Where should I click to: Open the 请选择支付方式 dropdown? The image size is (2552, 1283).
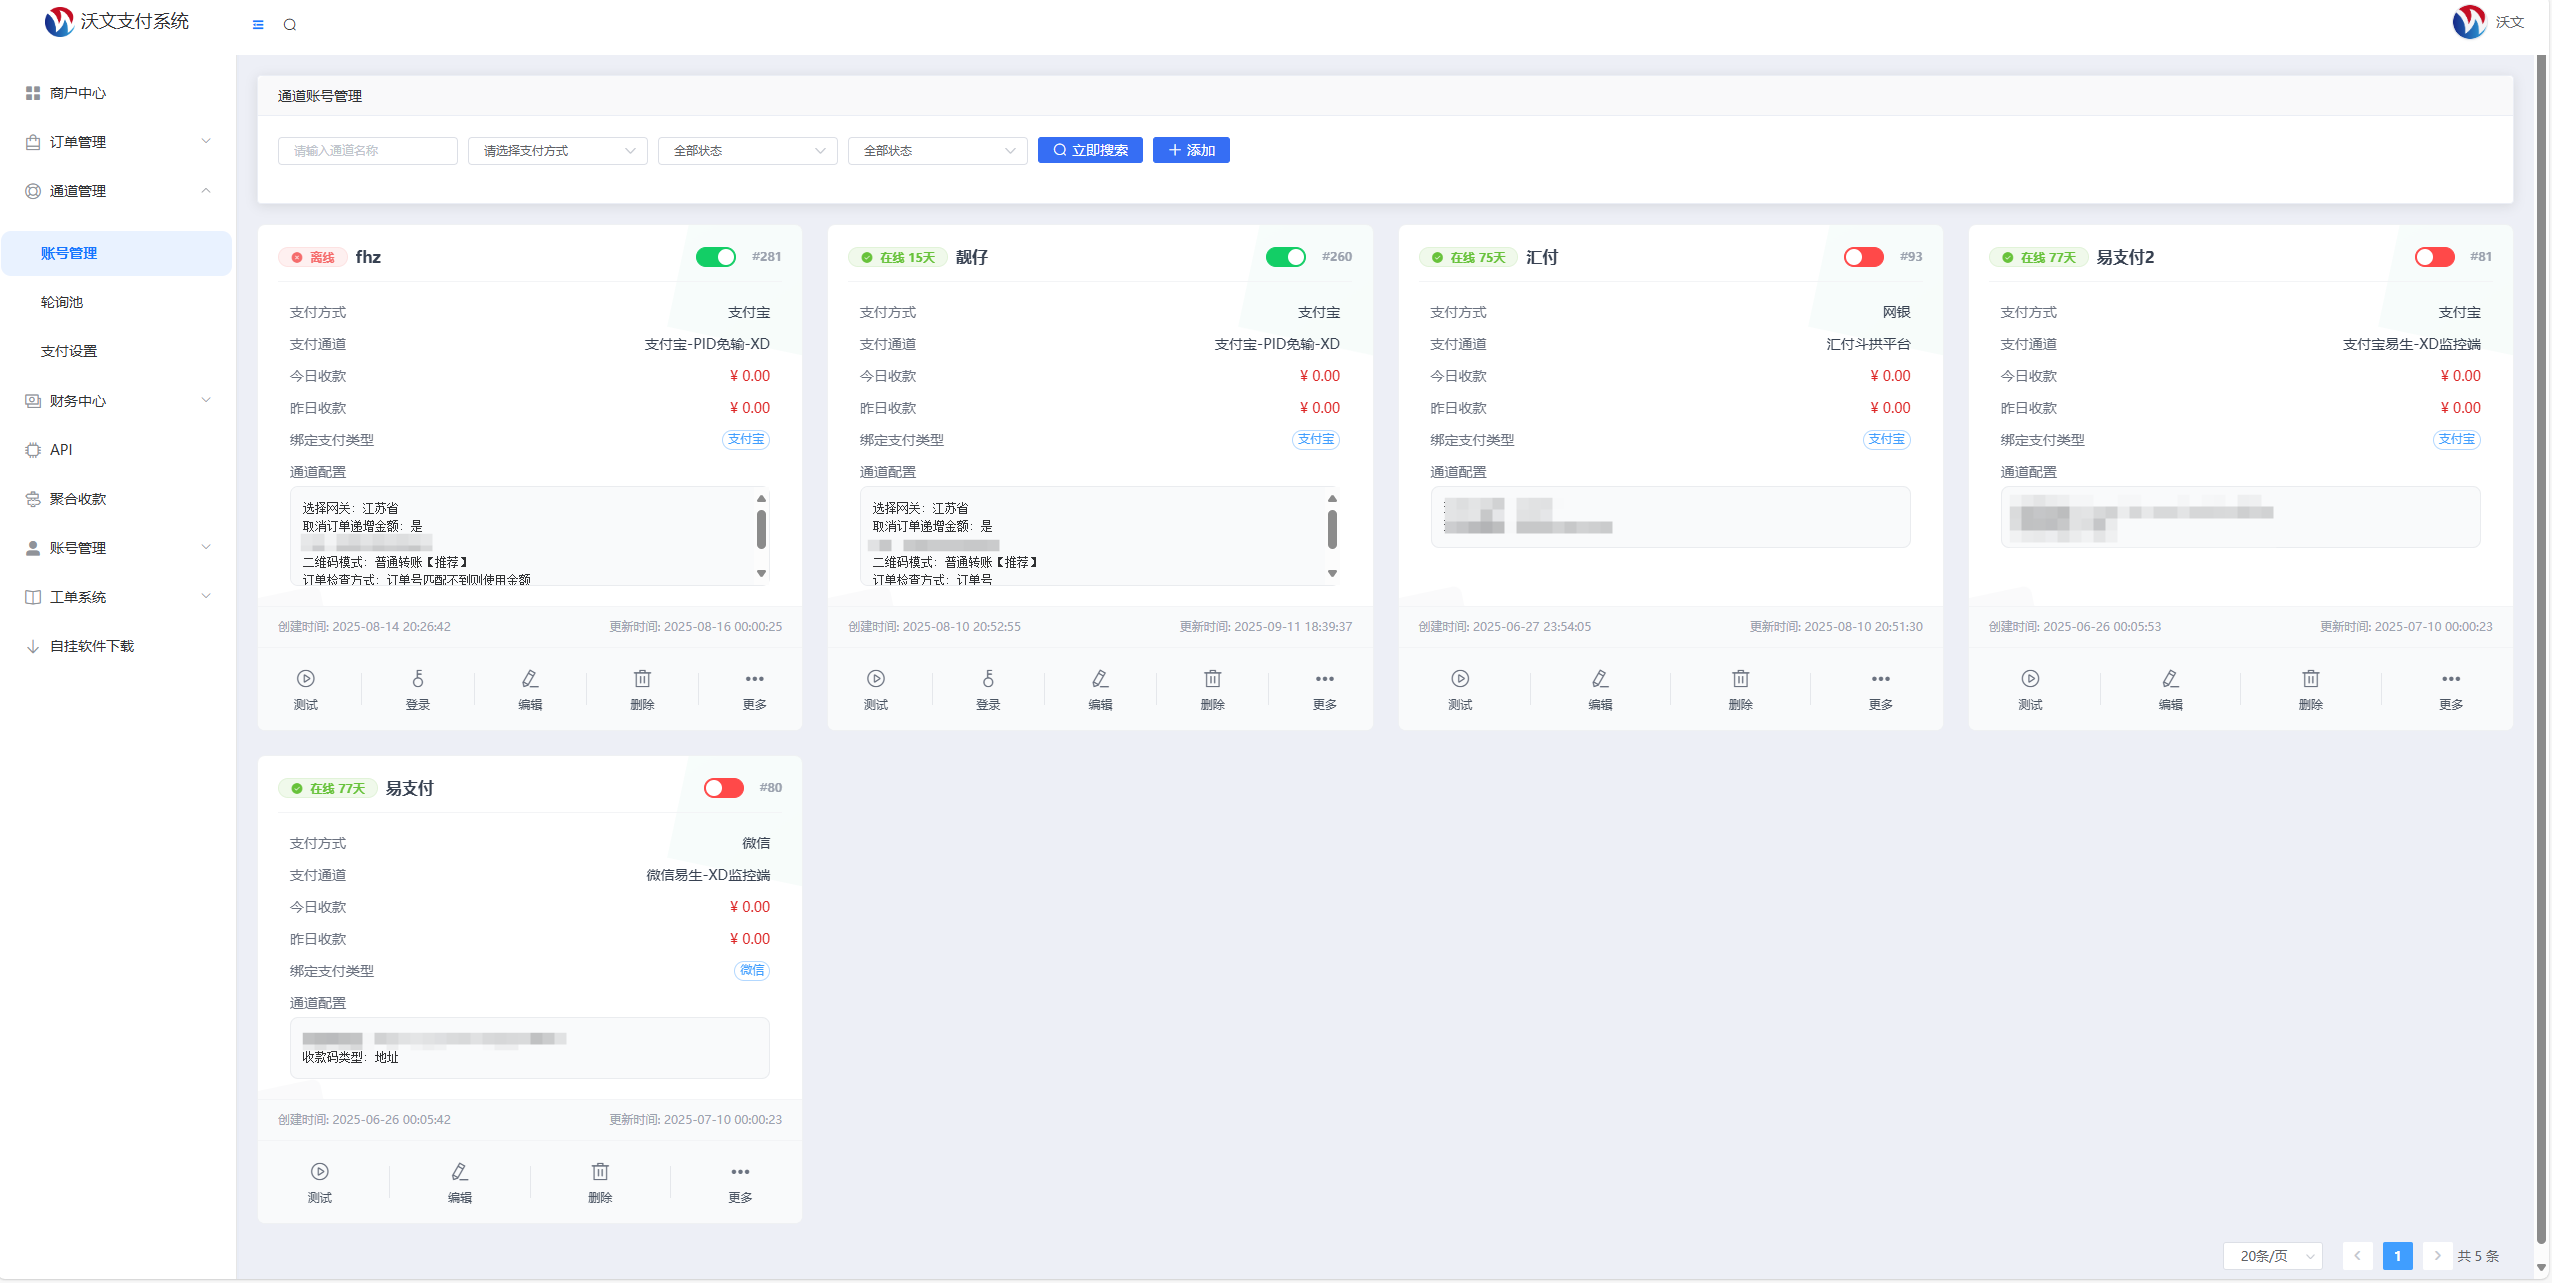pyautogui.click(x=558, y=151)
